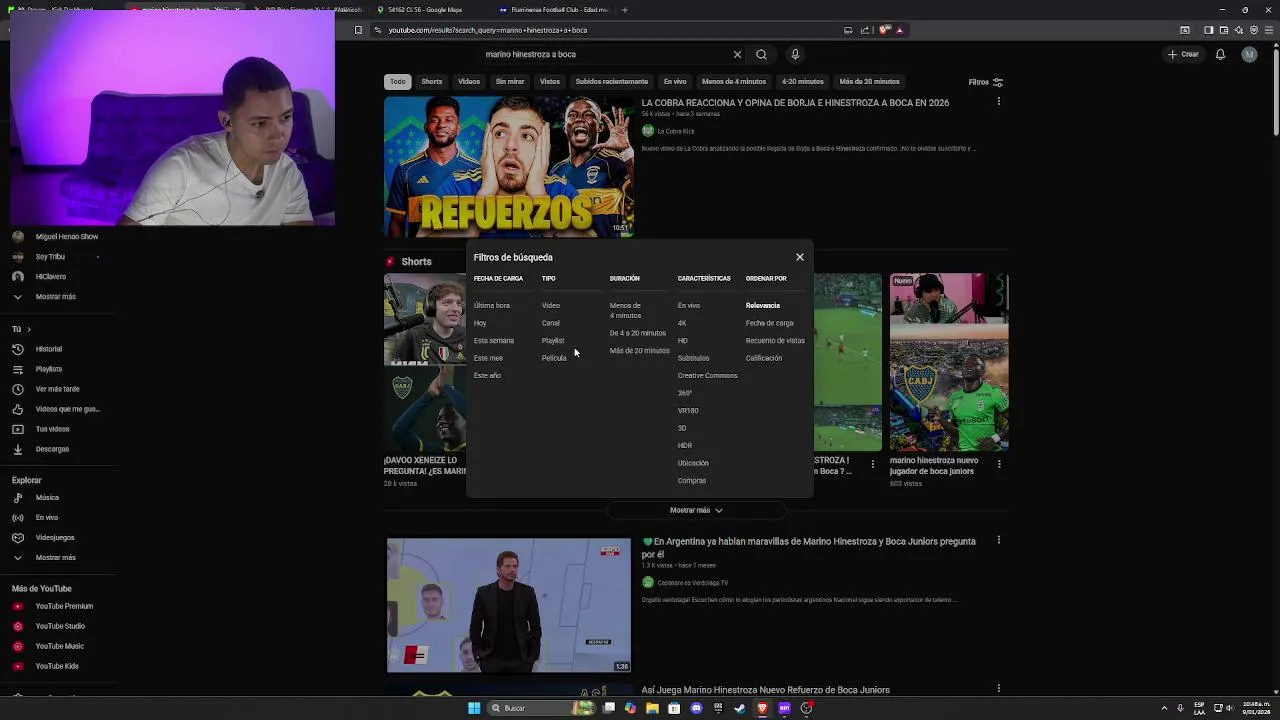
Task: Select the 4-20 minutos chip
Action: pos(803,81)
